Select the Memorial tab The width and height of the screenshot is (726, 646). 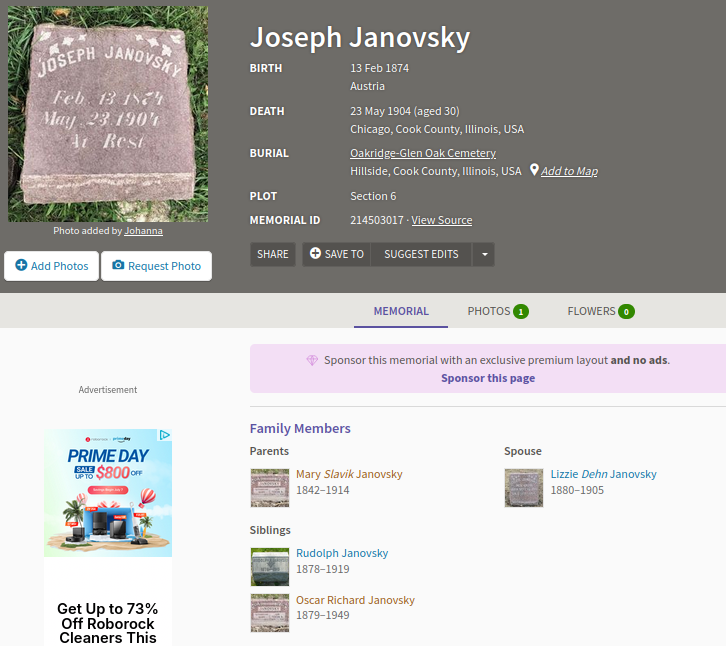point(401,311)
